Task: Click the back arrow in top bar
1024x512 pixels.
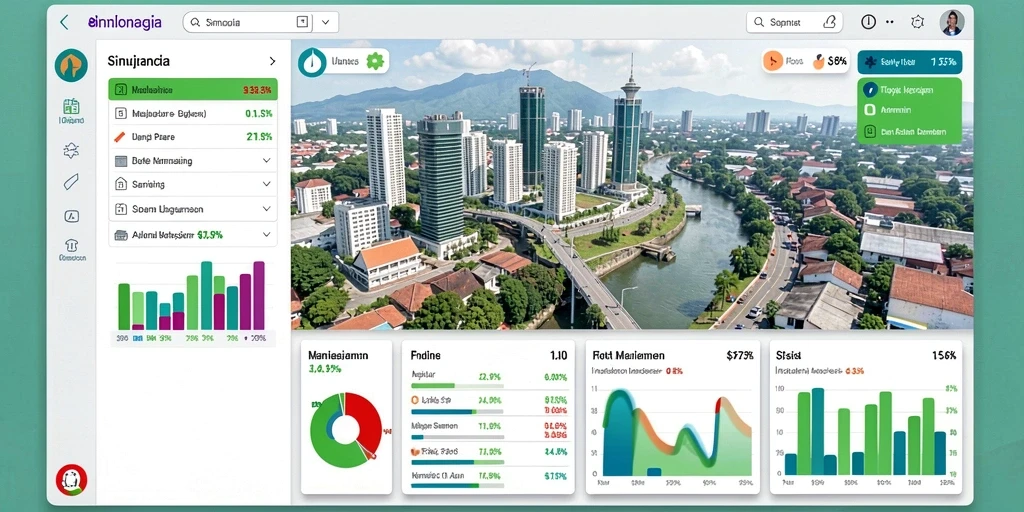Action: point(64,22)
